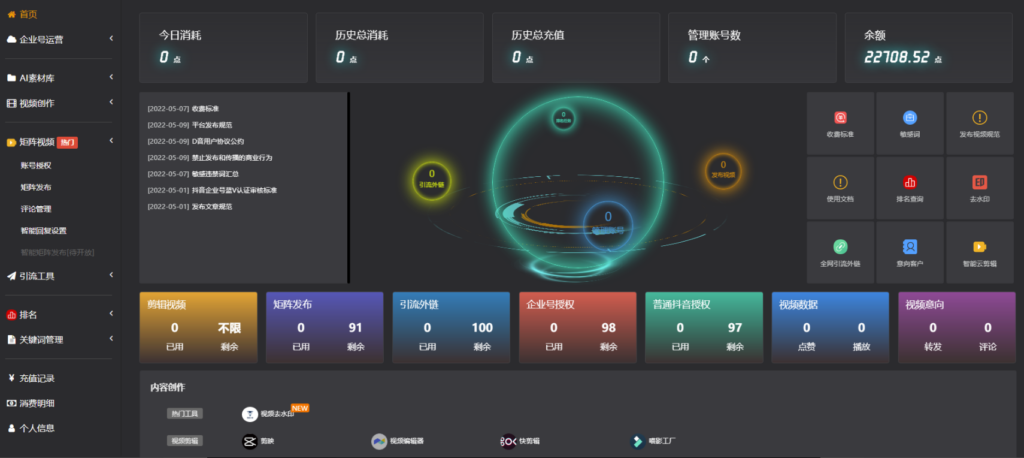The image size is (1024, 458).
Task: Click the 视频剪辑 category tag
Action: (x=185, y=441)
